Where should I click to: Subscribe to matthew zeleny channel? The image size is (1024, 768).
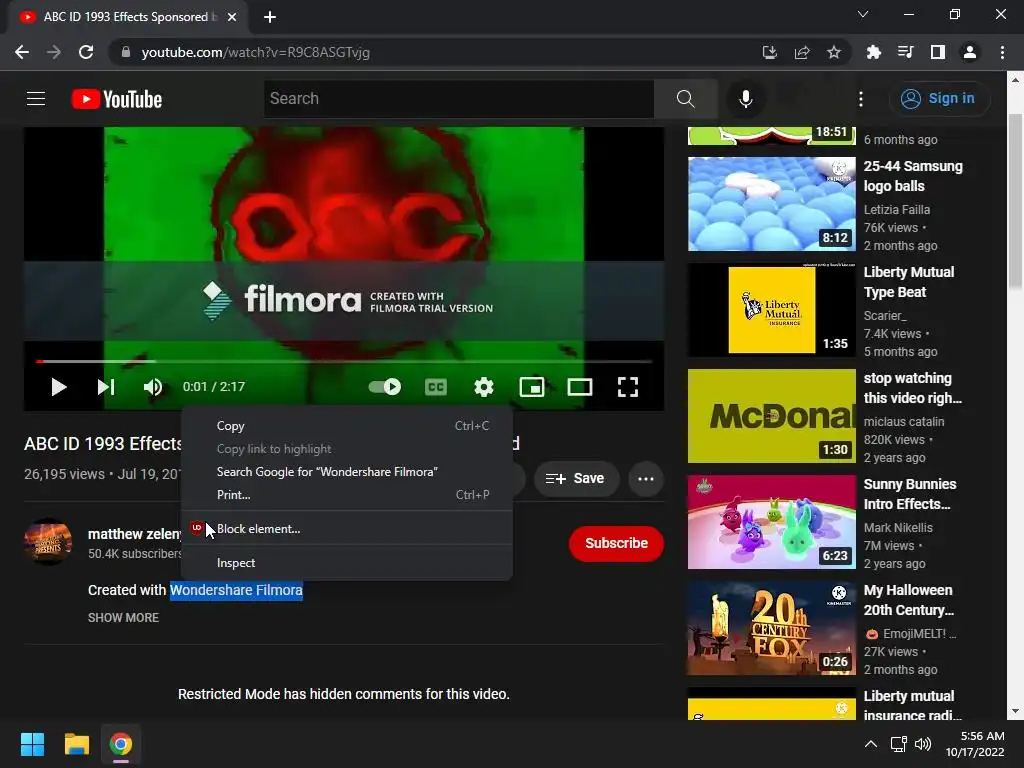[616, 543]
